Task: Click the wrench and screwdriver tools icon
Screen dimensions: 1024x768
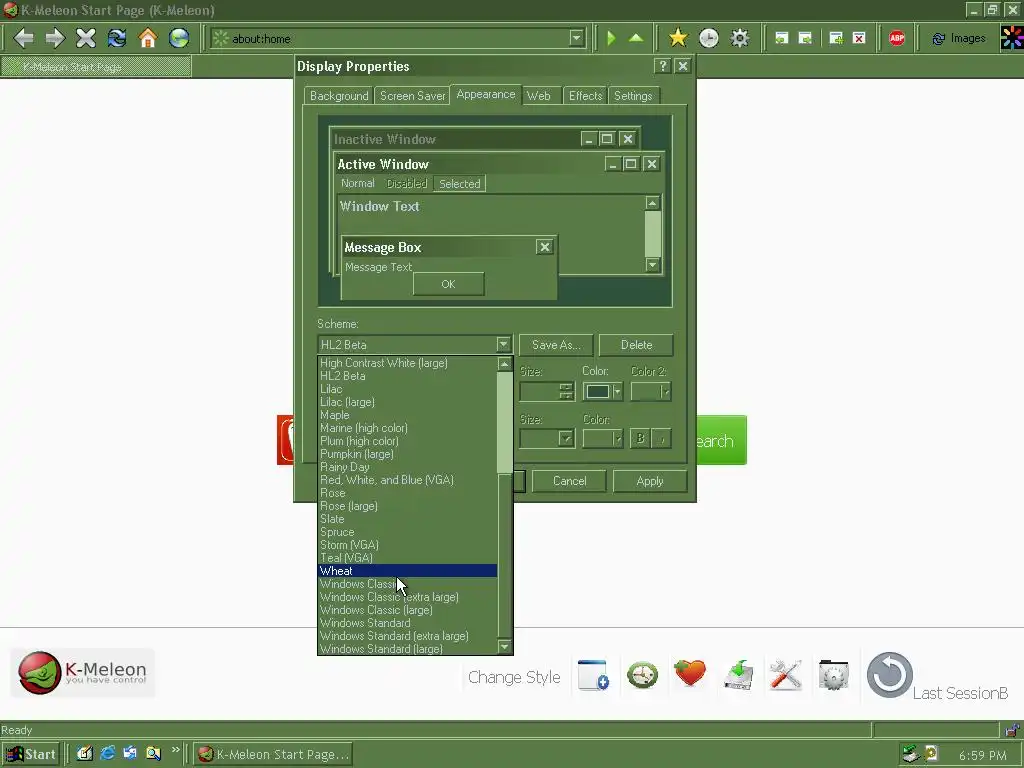Action: 786,675
